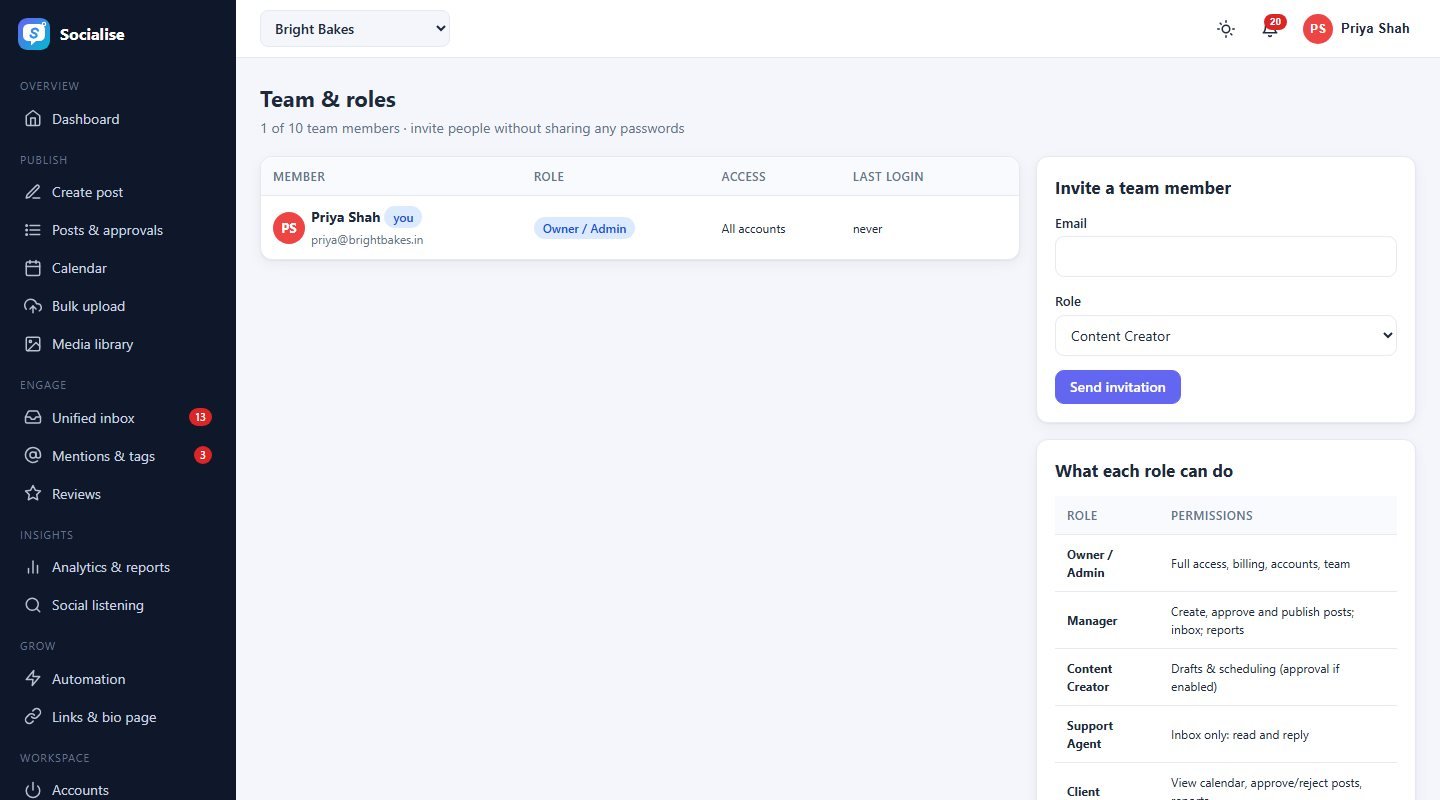Click the Unified inbox tray icon
Image resolution: width=1440 pixels, height=800 pixels.
point(33,418)
